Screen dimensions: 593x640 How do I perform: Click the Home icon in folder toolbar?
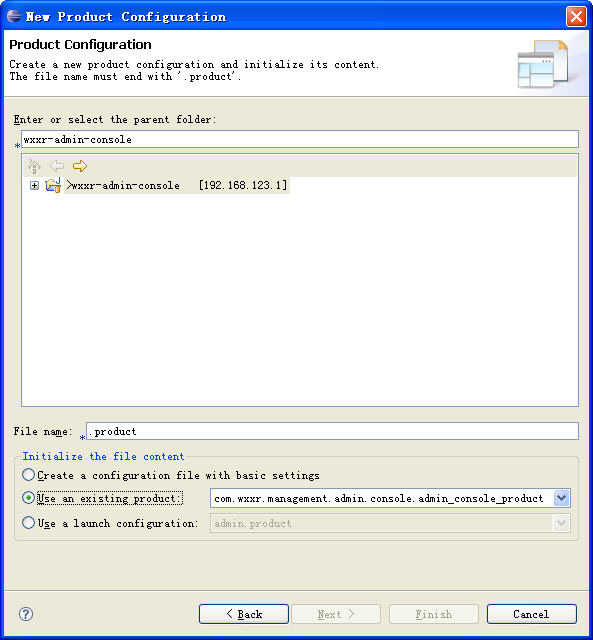point(34,166)
